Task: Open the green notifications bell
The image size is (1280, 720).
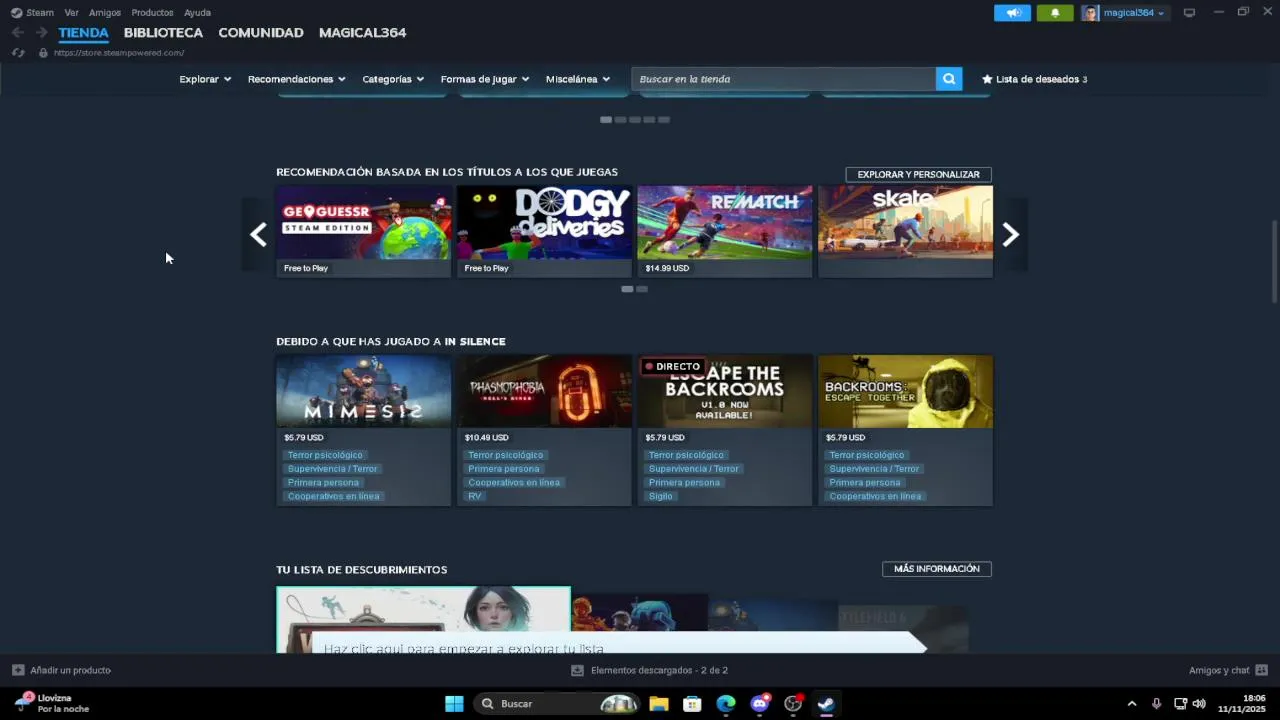Action: [x=1054, y=13]
